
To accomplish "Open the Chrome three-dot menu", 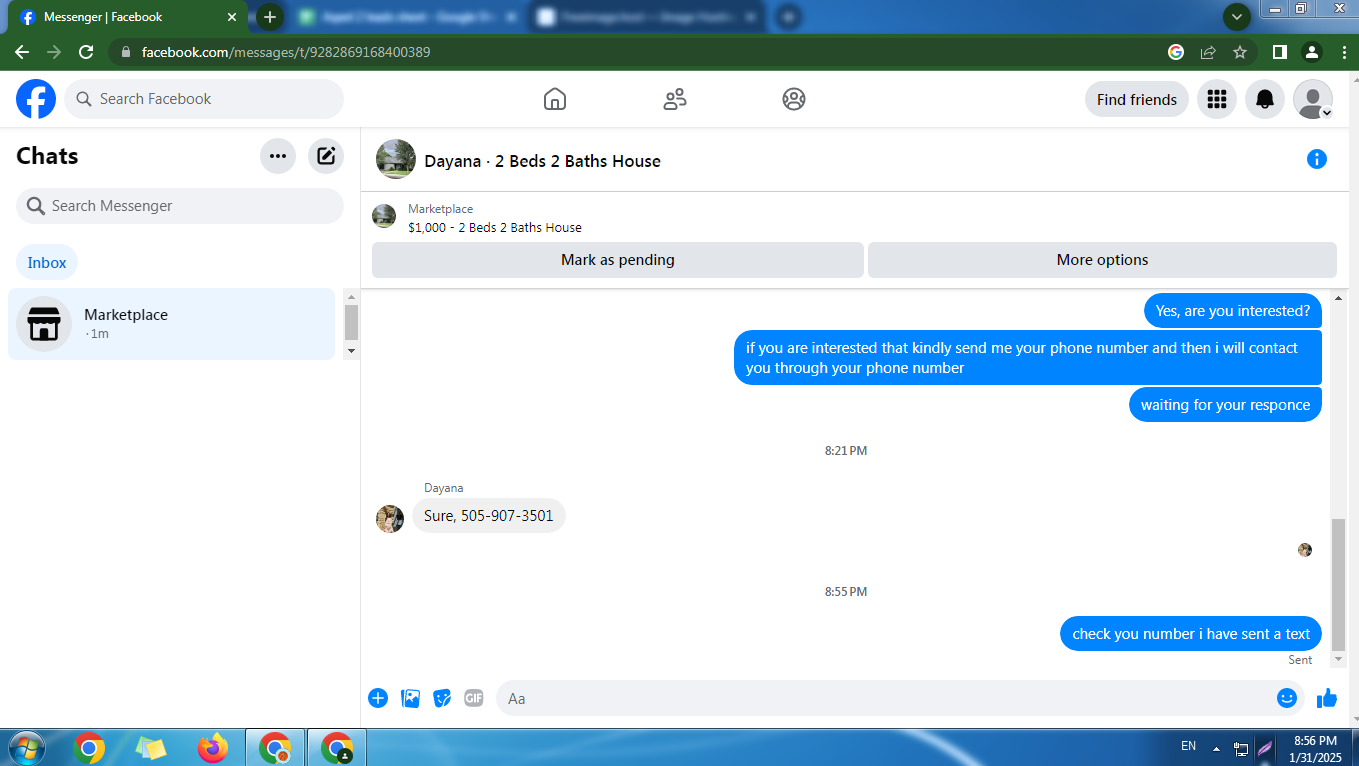I will click(1343, 52).
